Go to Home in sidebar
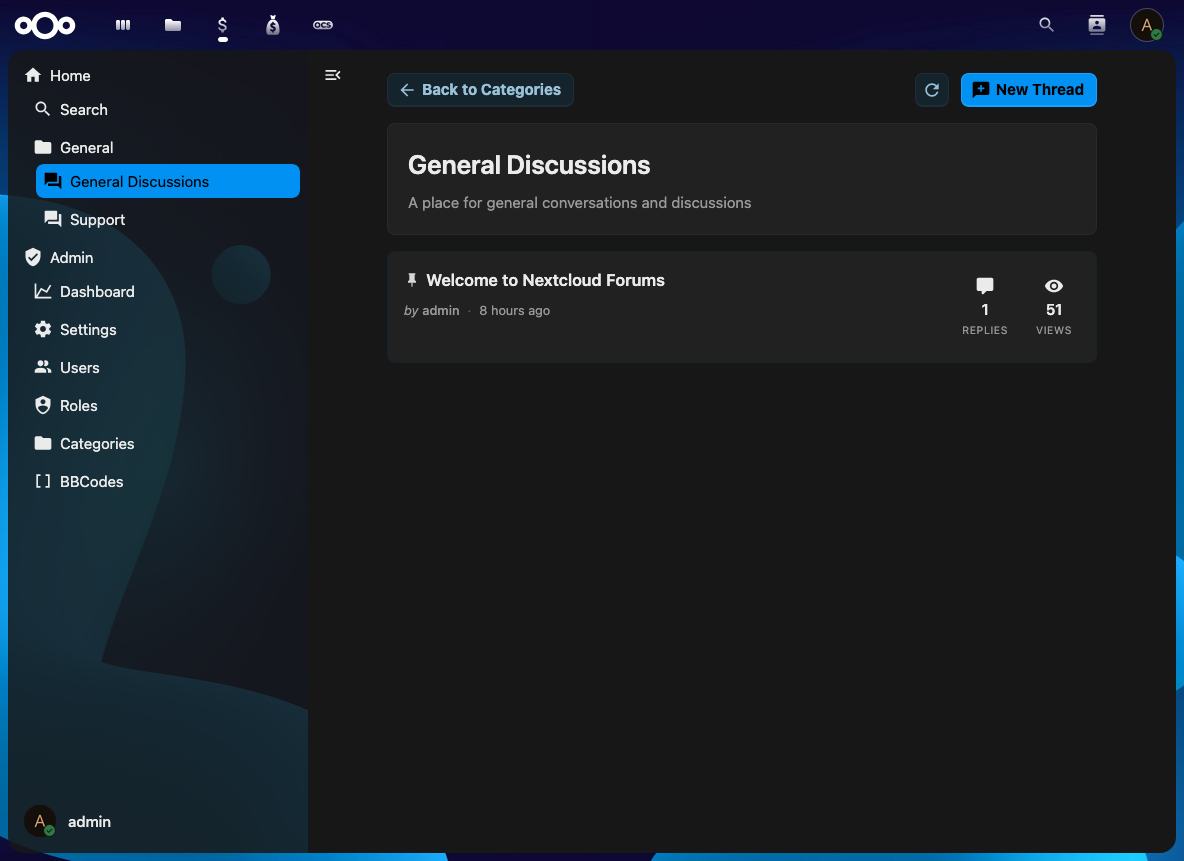Image resolution: width=1184 pixels, height=861 pixels. [x=70, y=76]
